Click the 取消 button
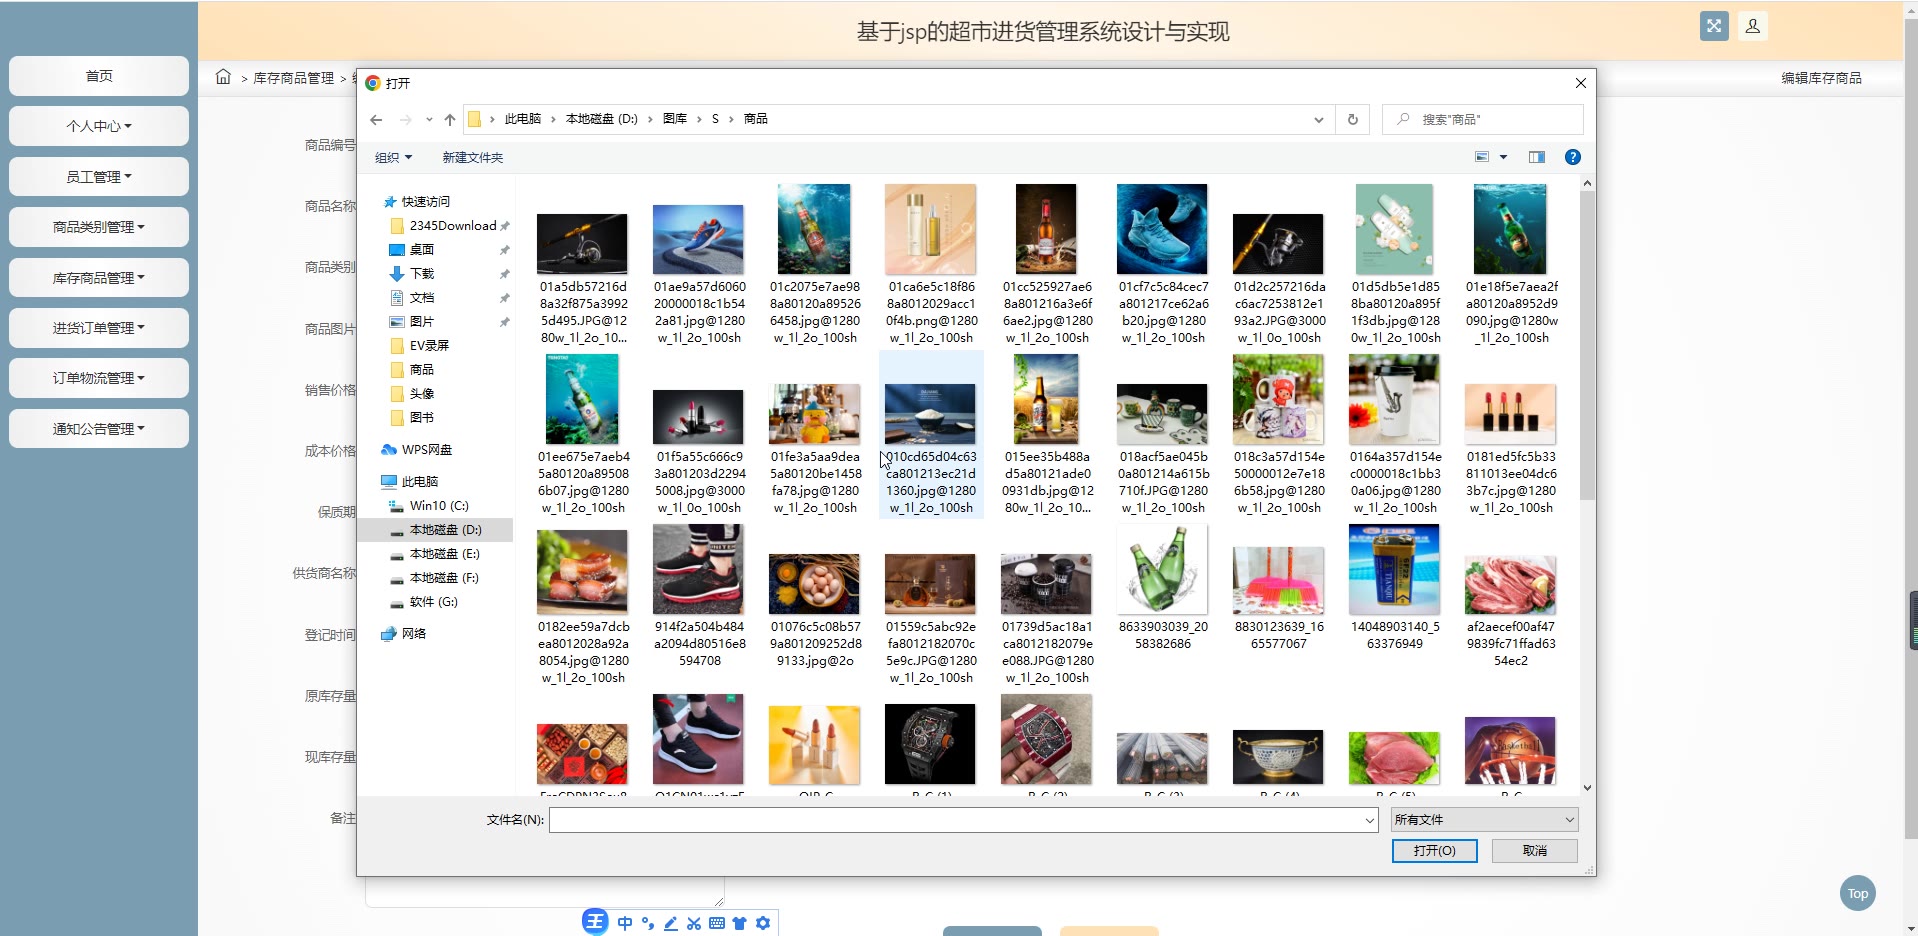The image size is (1918, 936). [1534, 851]
